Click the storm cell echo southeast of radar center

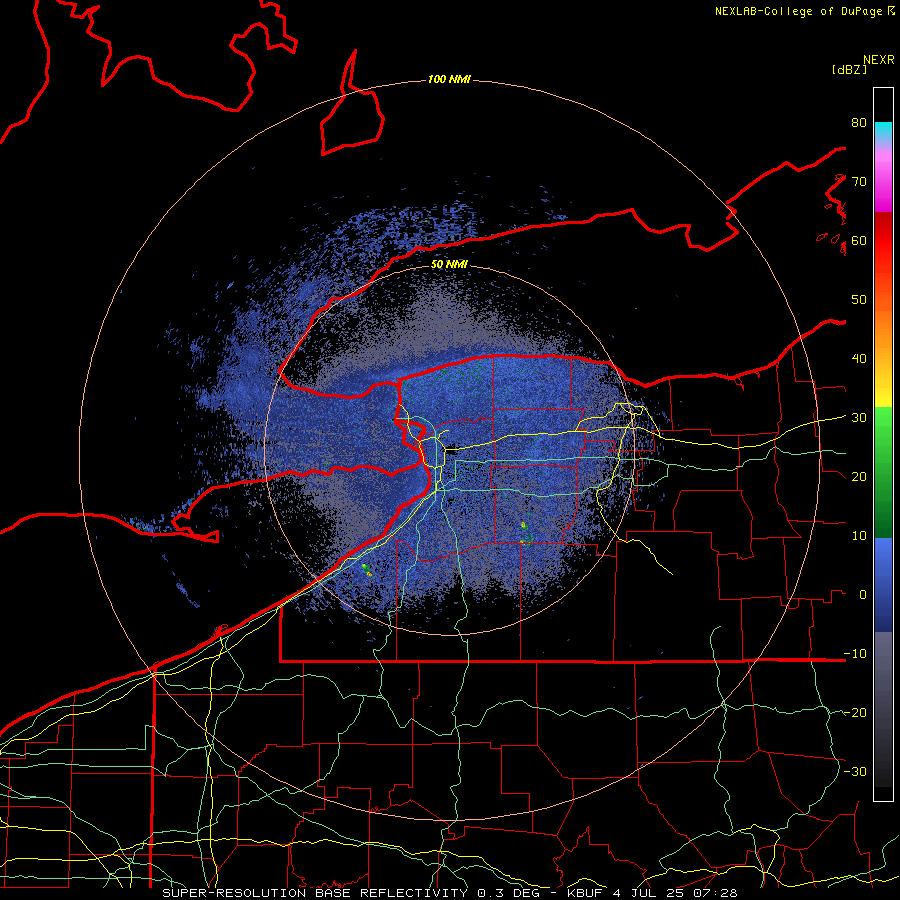pos(525,533)
